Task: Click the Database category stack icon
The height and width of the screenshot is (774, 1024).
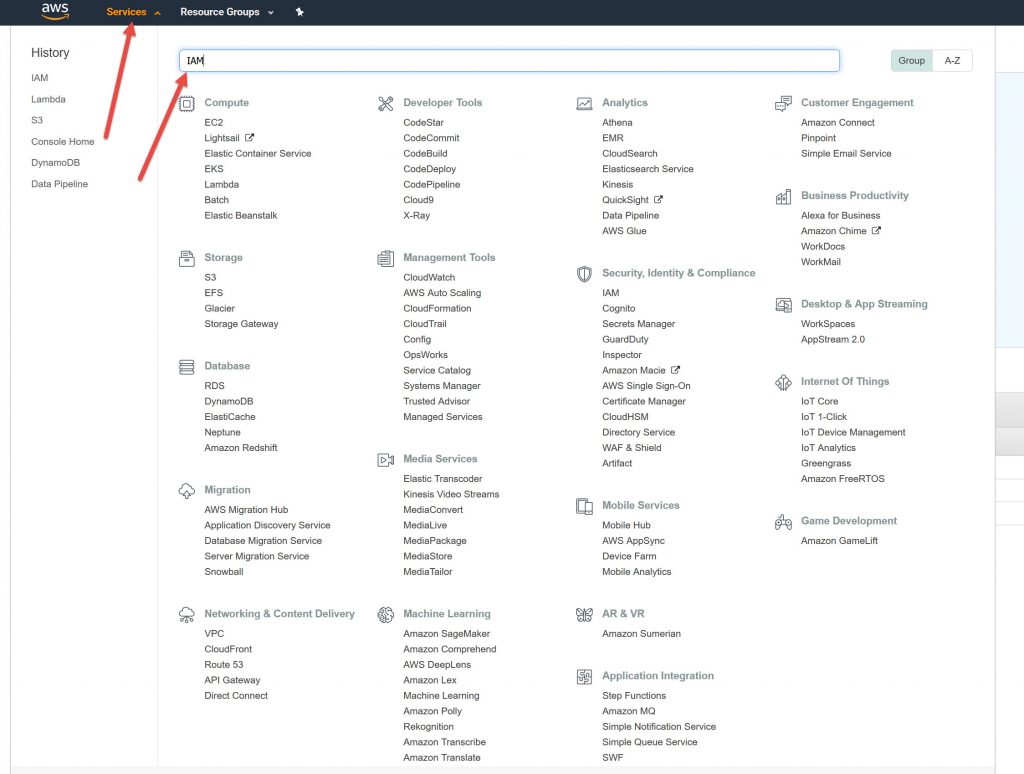Action: tap(186, 367)
